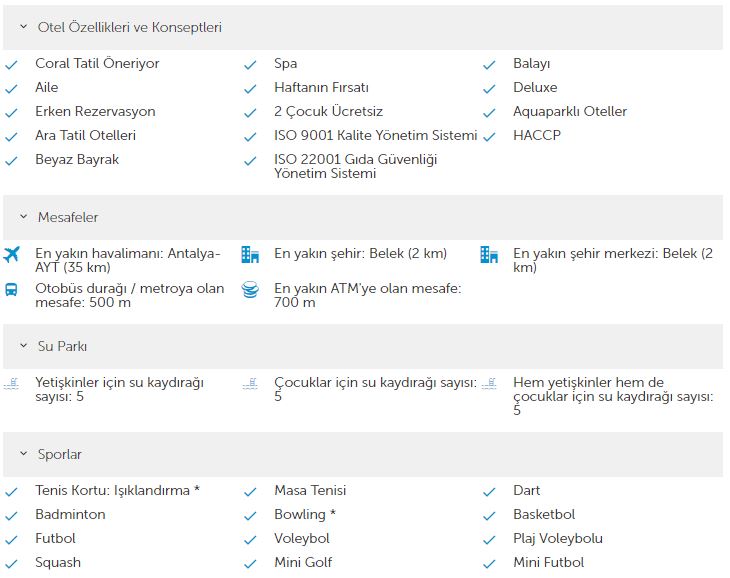
Task: Click the Mini Golf item
Action: click(303, 562)
